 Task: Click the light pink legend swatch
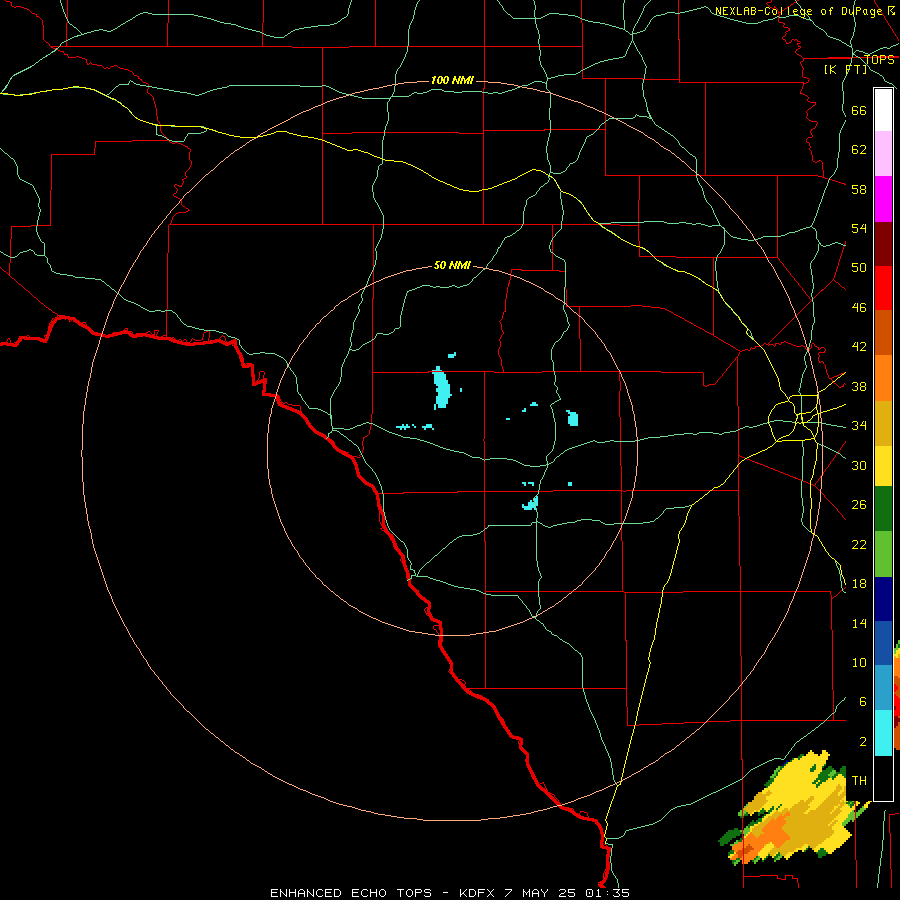coord(883,154)
